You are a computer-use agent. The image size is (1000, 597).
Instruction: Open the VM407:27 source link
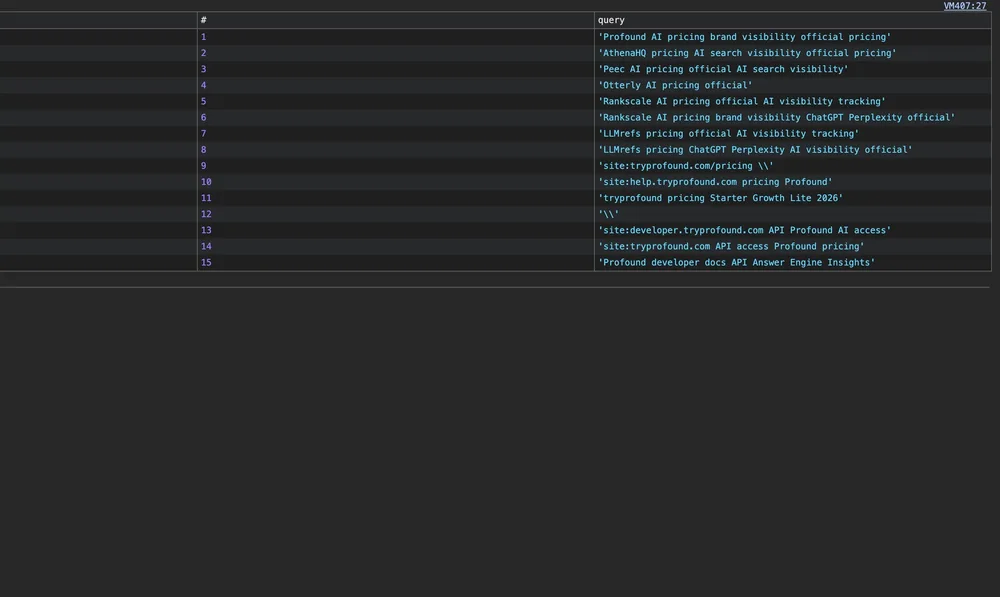[x=964, y=6]
